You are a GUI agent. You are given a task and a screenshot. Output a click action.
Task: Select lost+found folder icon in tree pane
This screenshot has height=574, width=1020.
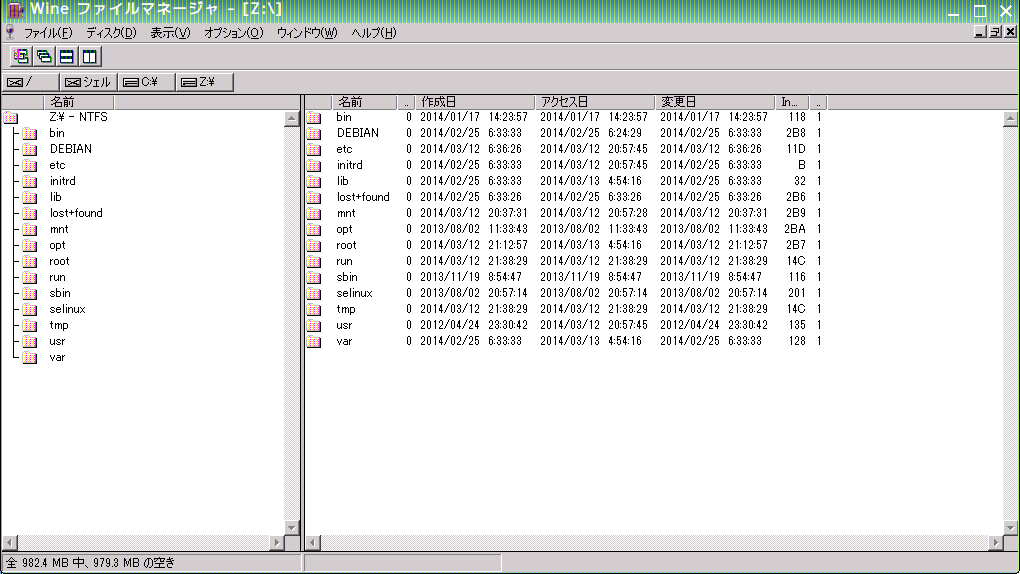29,213
